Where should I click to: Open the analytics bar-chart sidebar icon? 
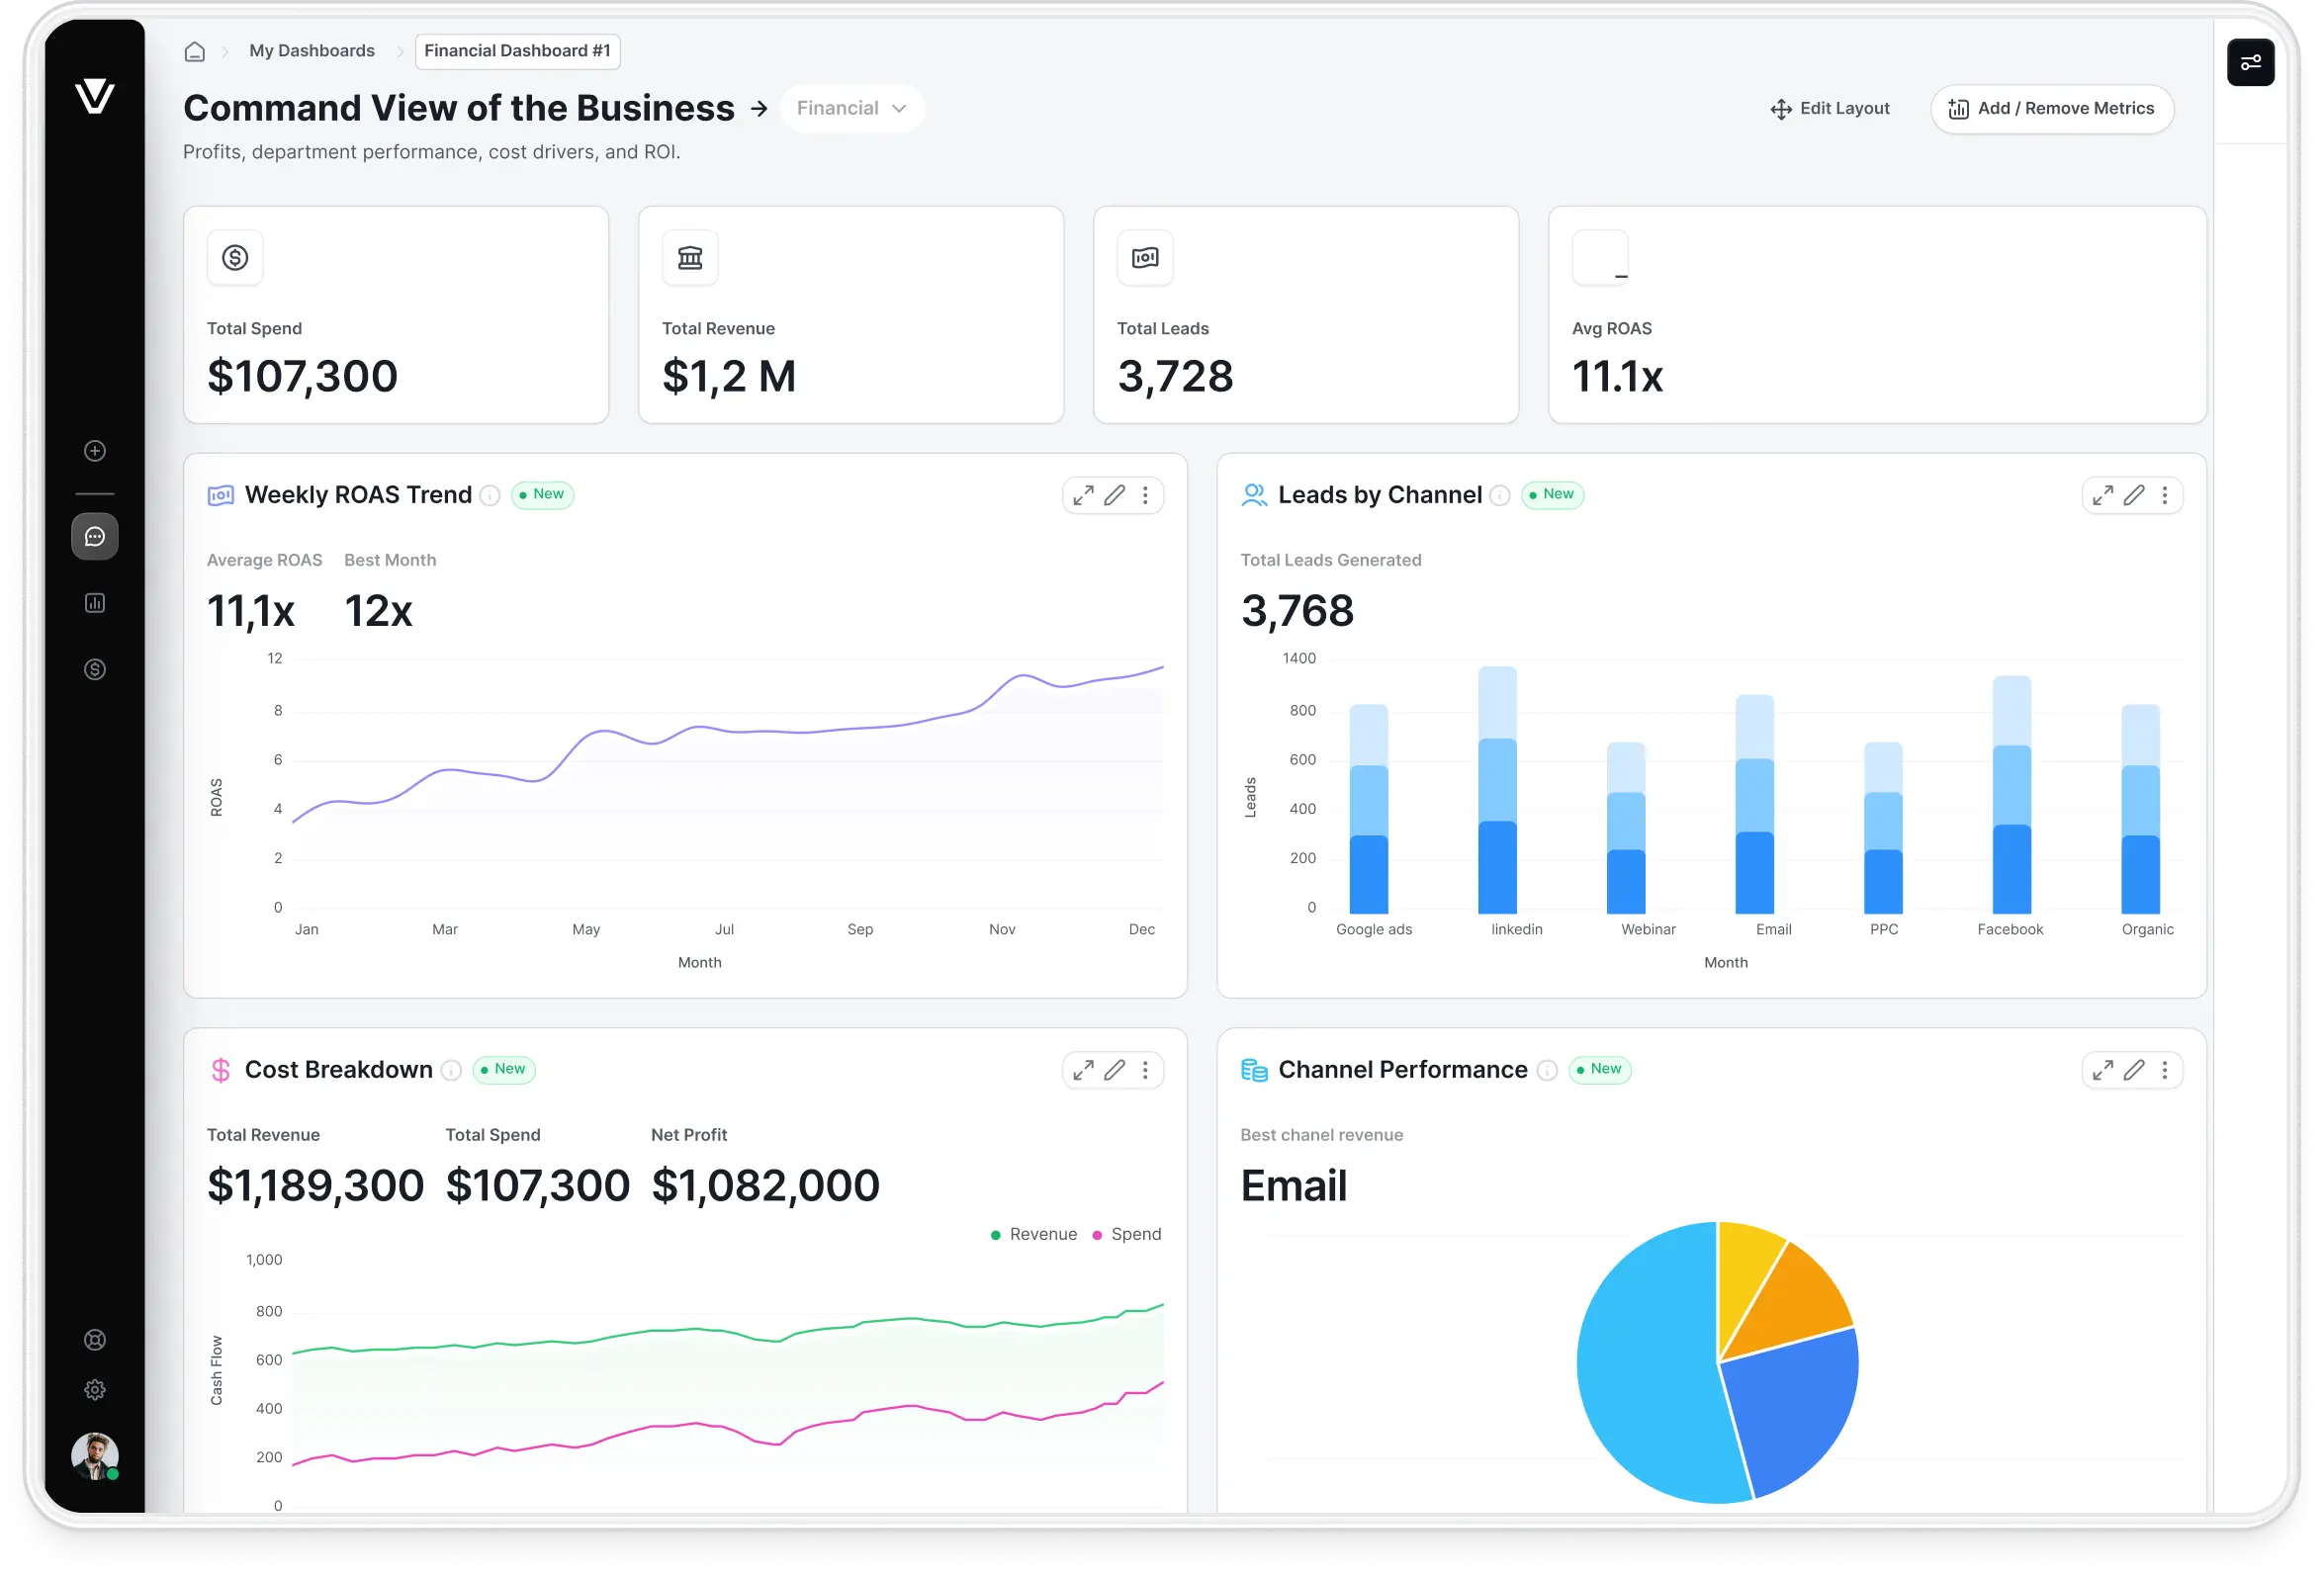(x=95, y=602)
